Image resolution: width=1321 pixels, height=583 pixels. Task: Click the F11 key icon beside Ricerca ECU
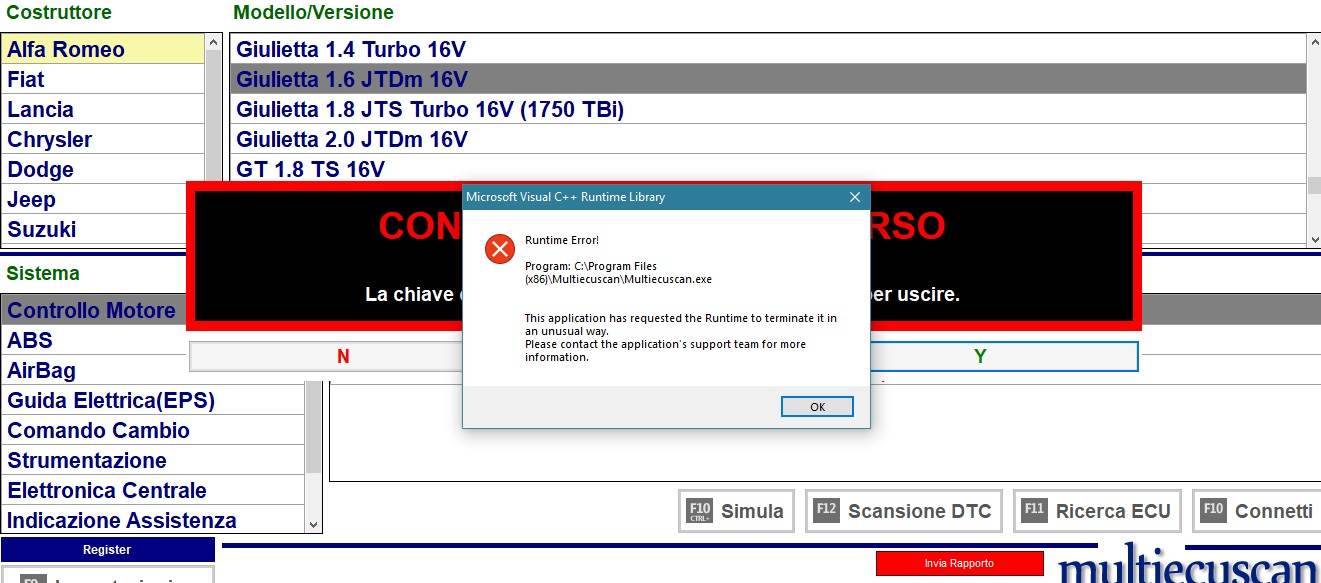[1034, 510]
